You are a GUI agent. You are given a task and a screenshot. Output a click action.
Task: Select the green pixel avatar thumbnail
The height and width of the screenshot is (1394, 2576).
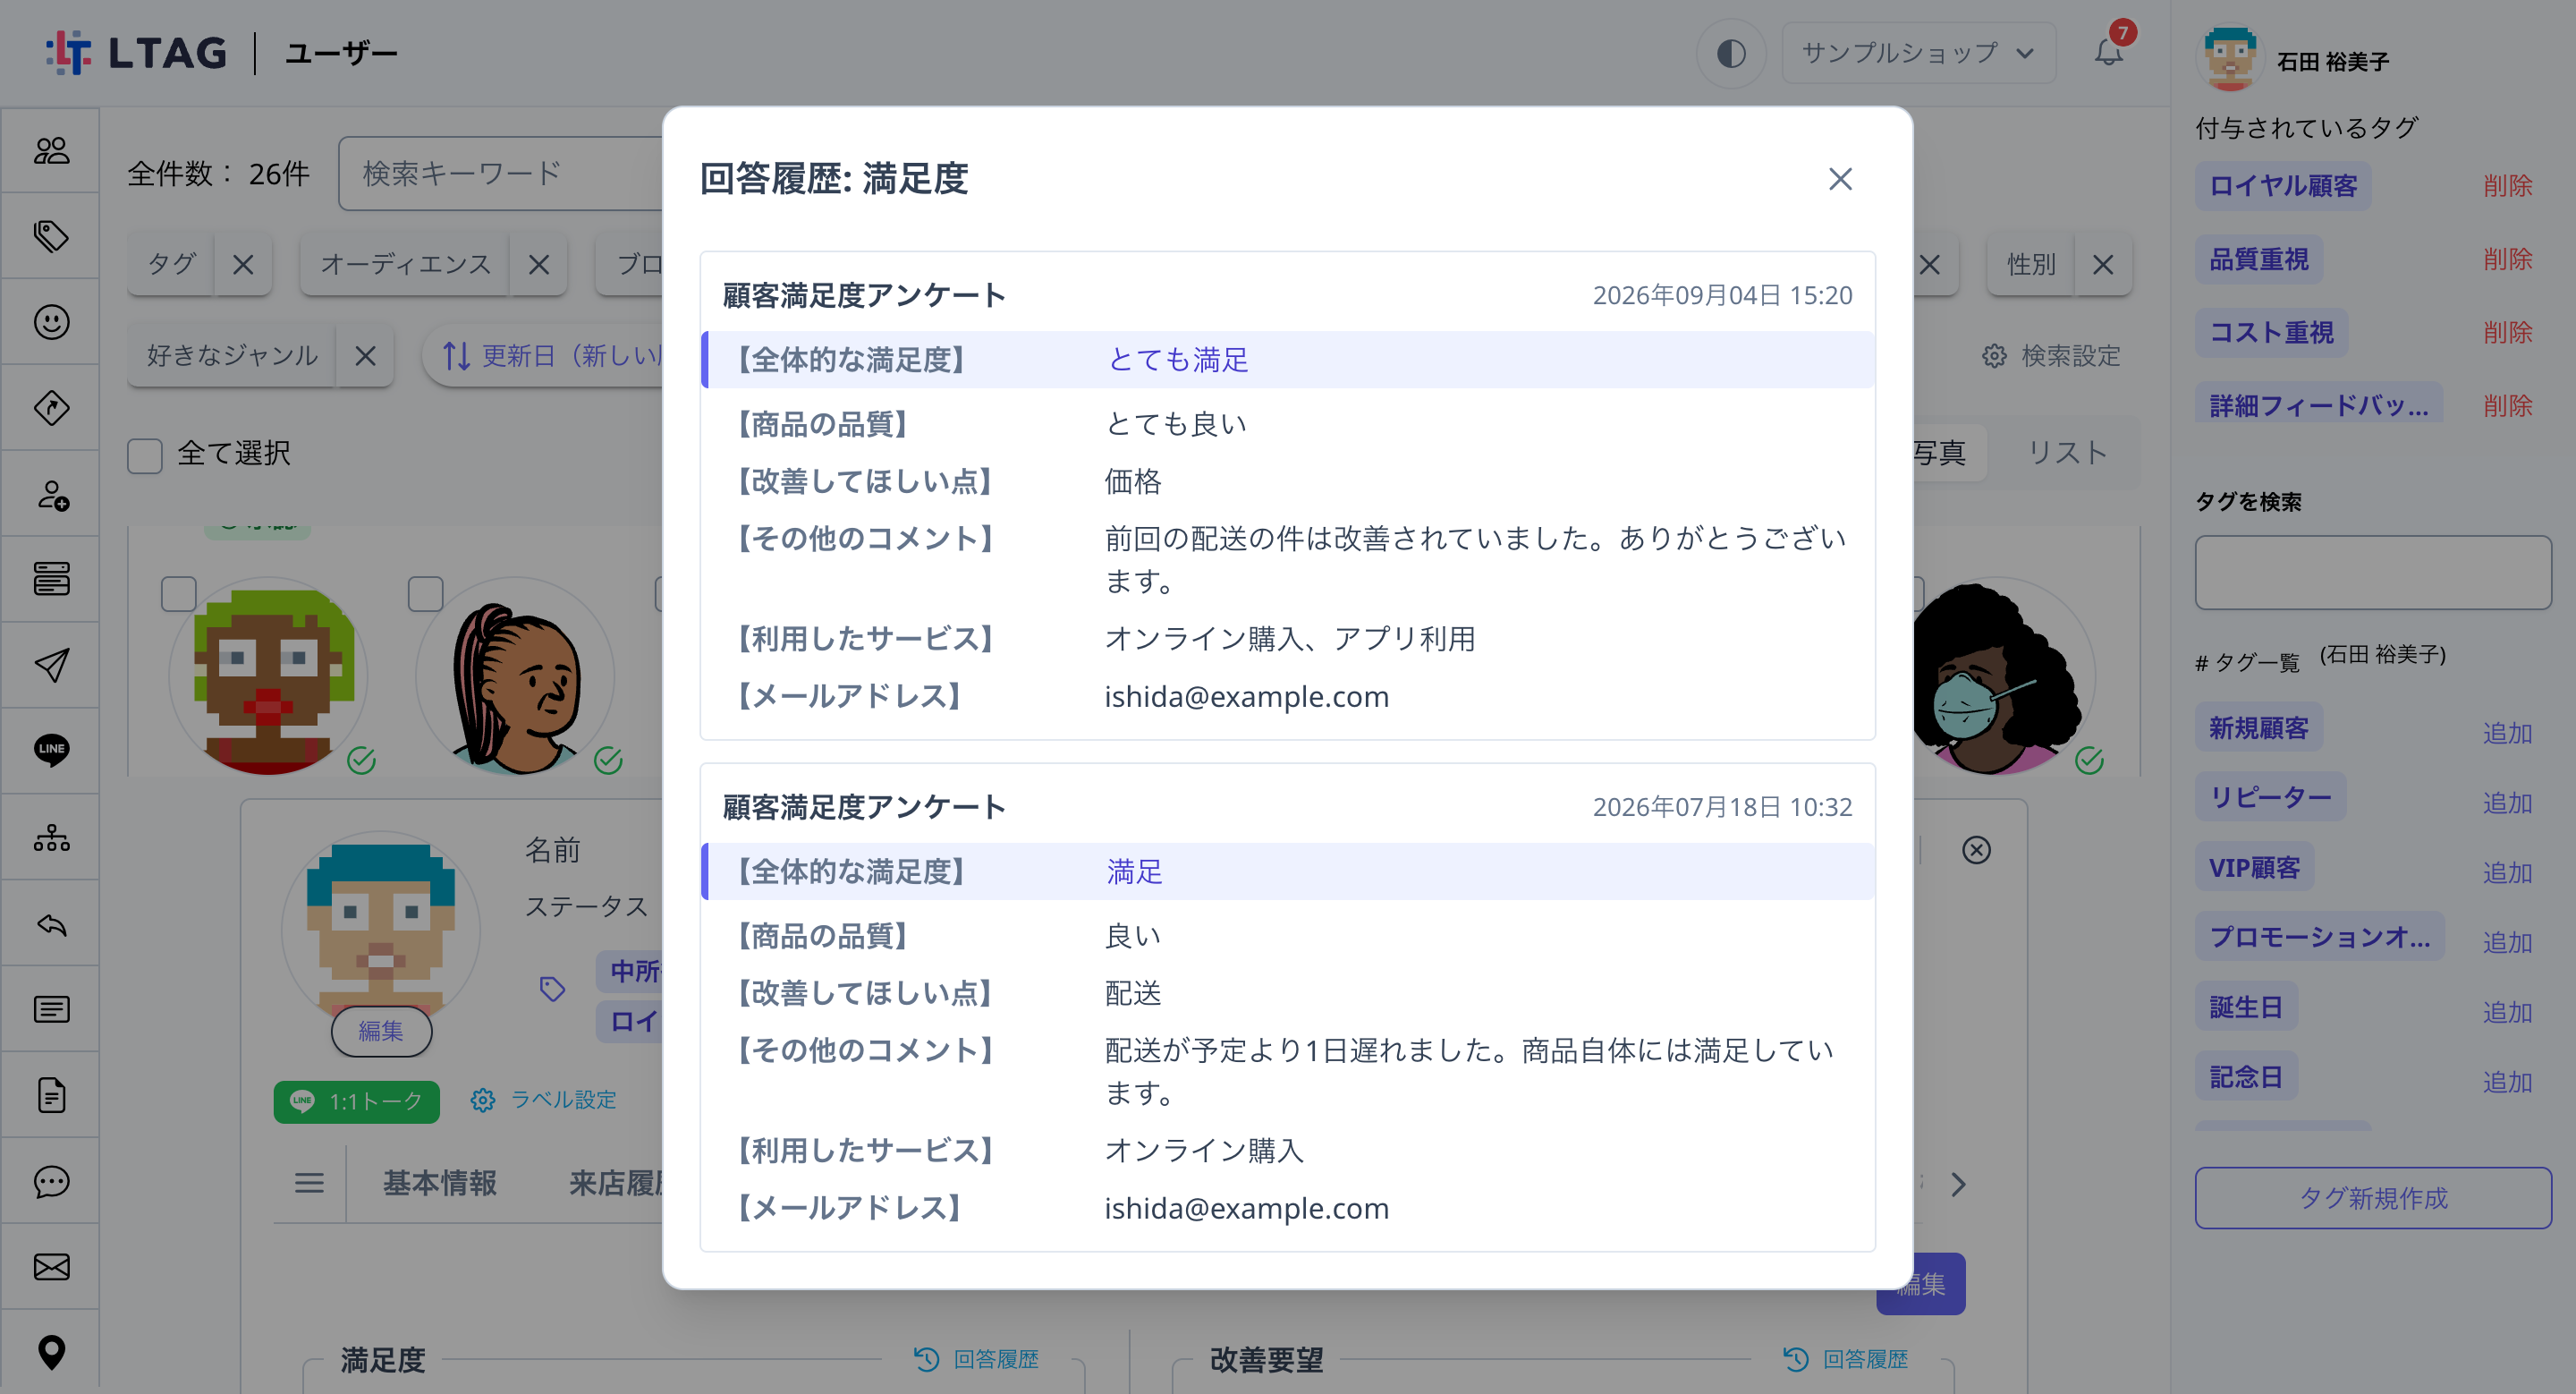coord(268,677)
